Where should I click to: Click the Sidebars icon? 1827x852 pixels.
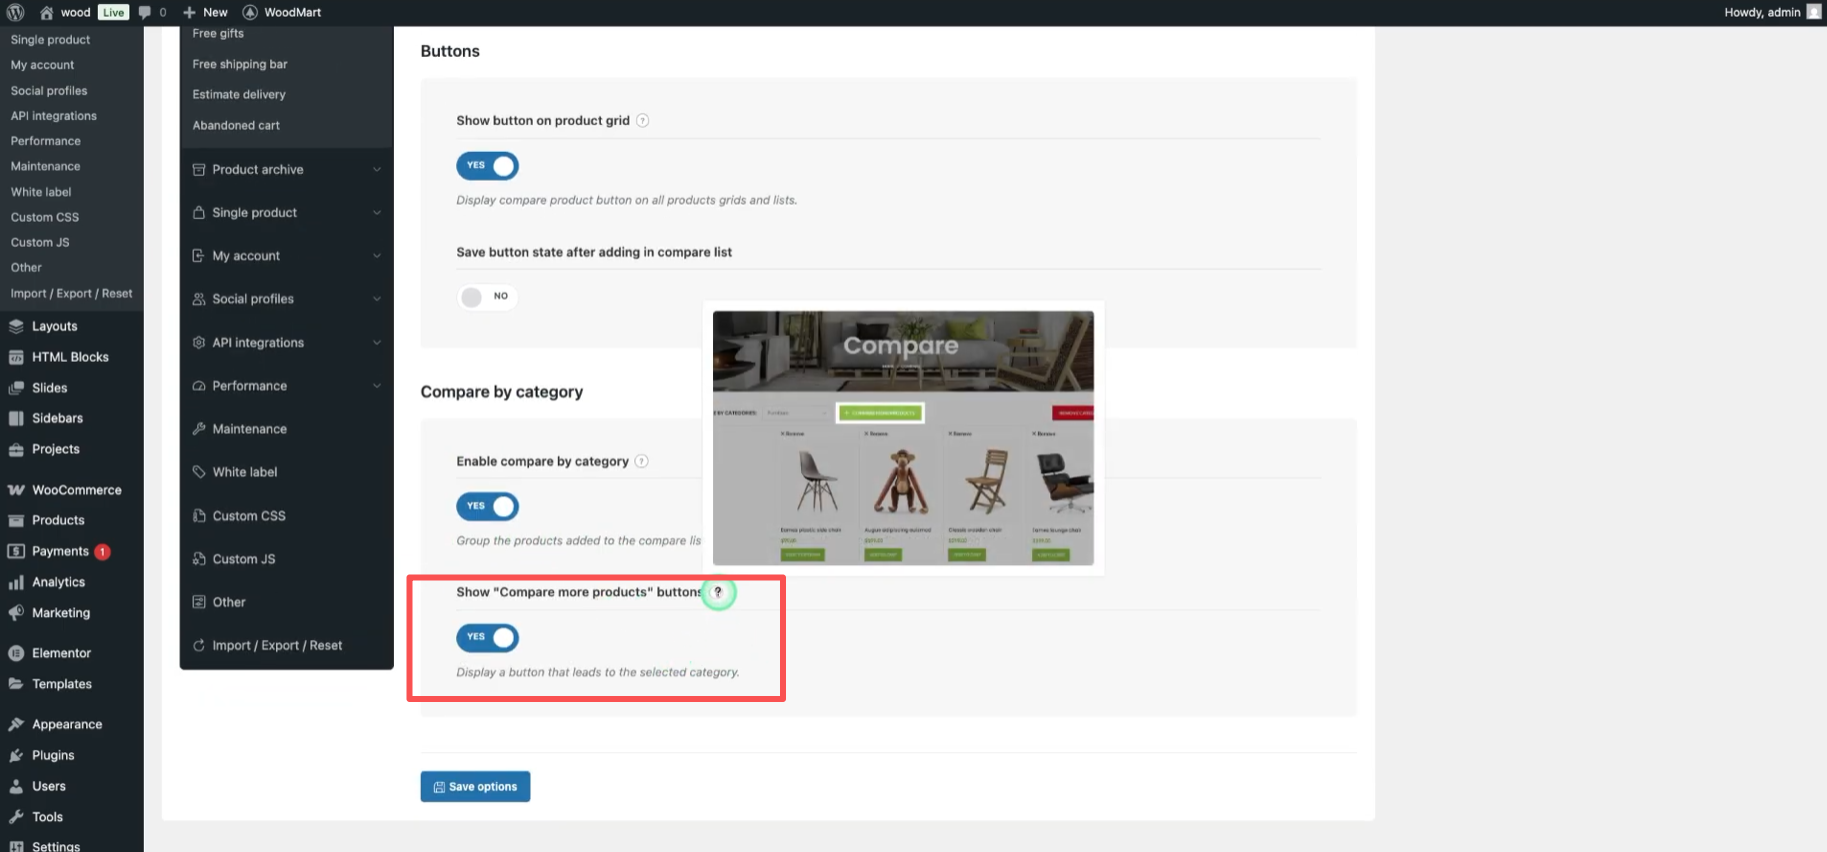pyautogui.click(x=16, y=418)
